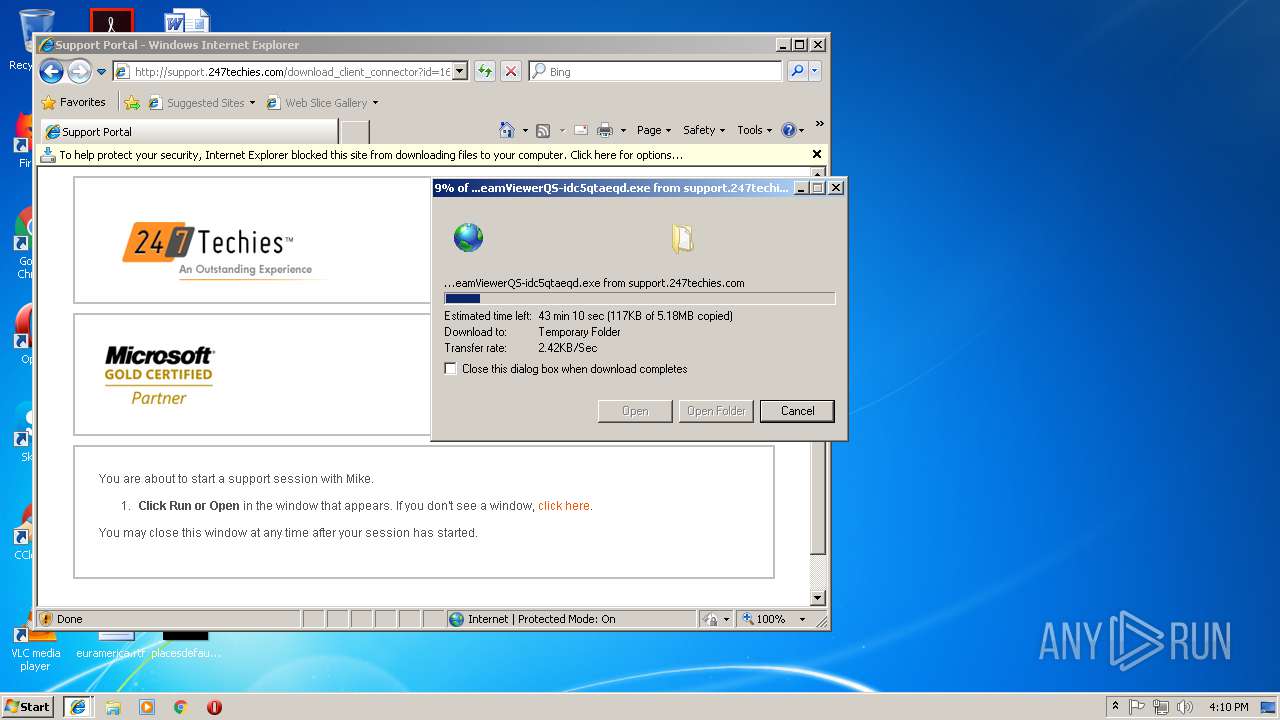This screenshot has height=720, width=1280.
Task: Click the globe icon in download dialog
Action: pyautogui.click(x=468, y=238)
